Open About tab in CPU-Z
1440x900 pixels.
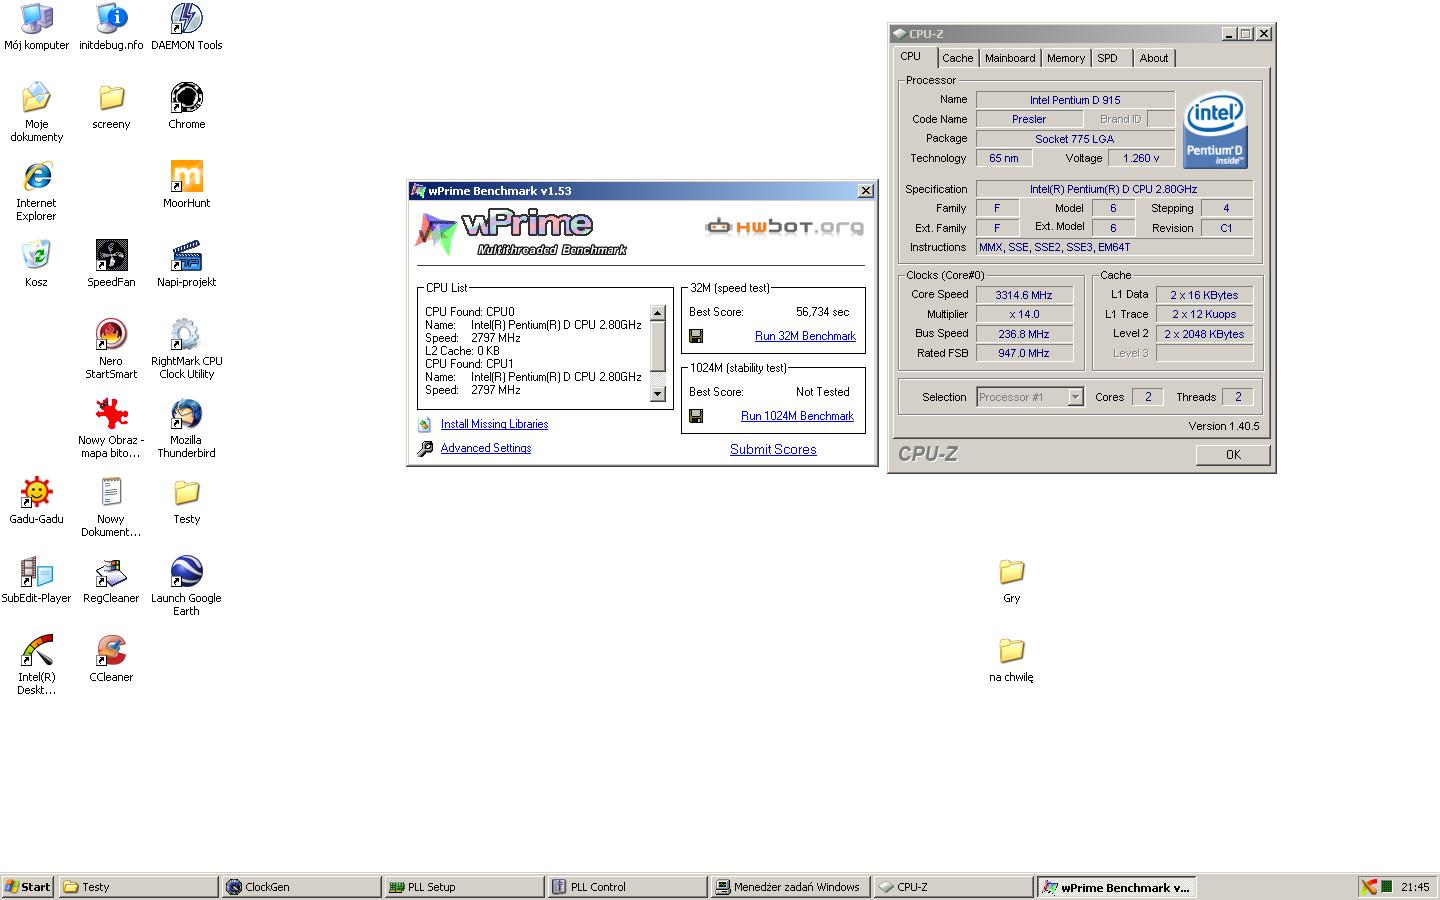pyautogui.click(x=1154, y=58)
